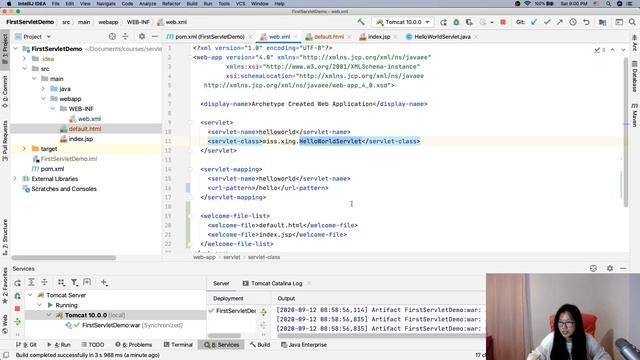Click the Locate file target icon in Project panel

[x=112, y=36]
